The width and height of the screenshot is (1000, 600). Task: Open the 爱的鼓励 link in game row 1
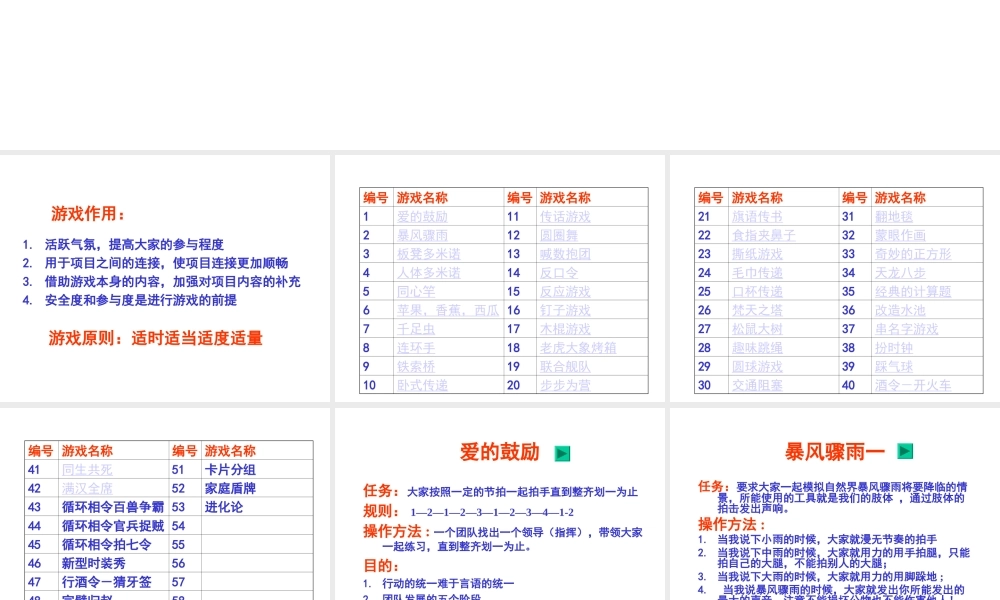point(422,217)
